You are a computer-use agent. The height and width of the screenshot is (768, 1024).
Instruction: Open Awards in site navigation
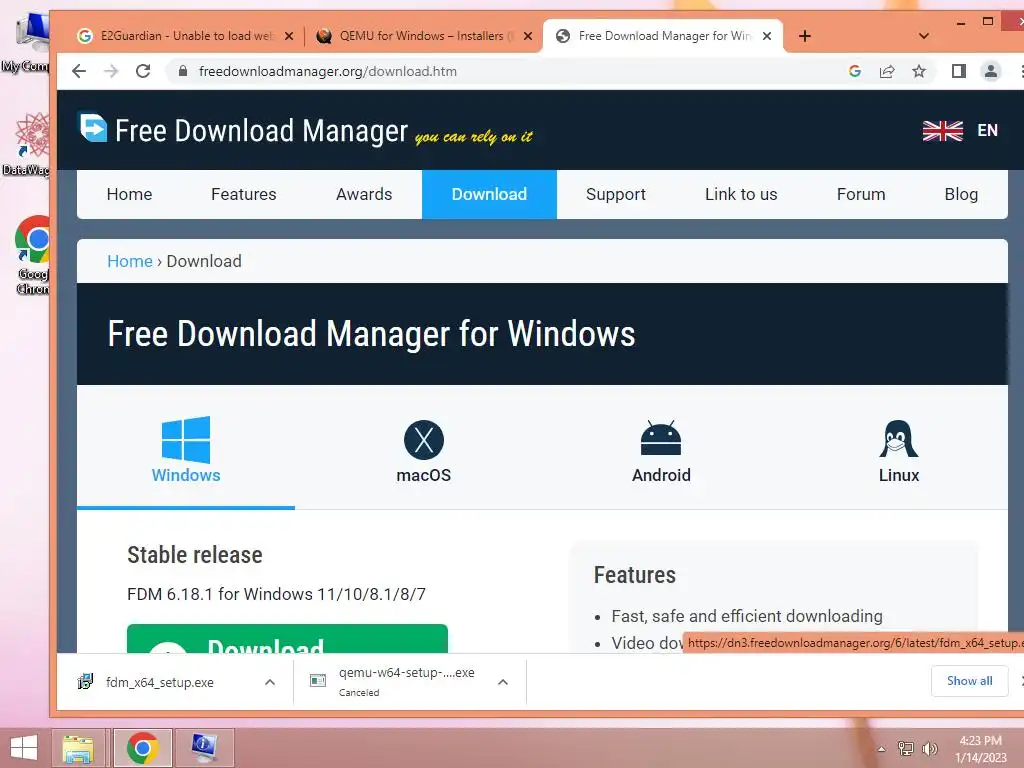tap(364, 195)
